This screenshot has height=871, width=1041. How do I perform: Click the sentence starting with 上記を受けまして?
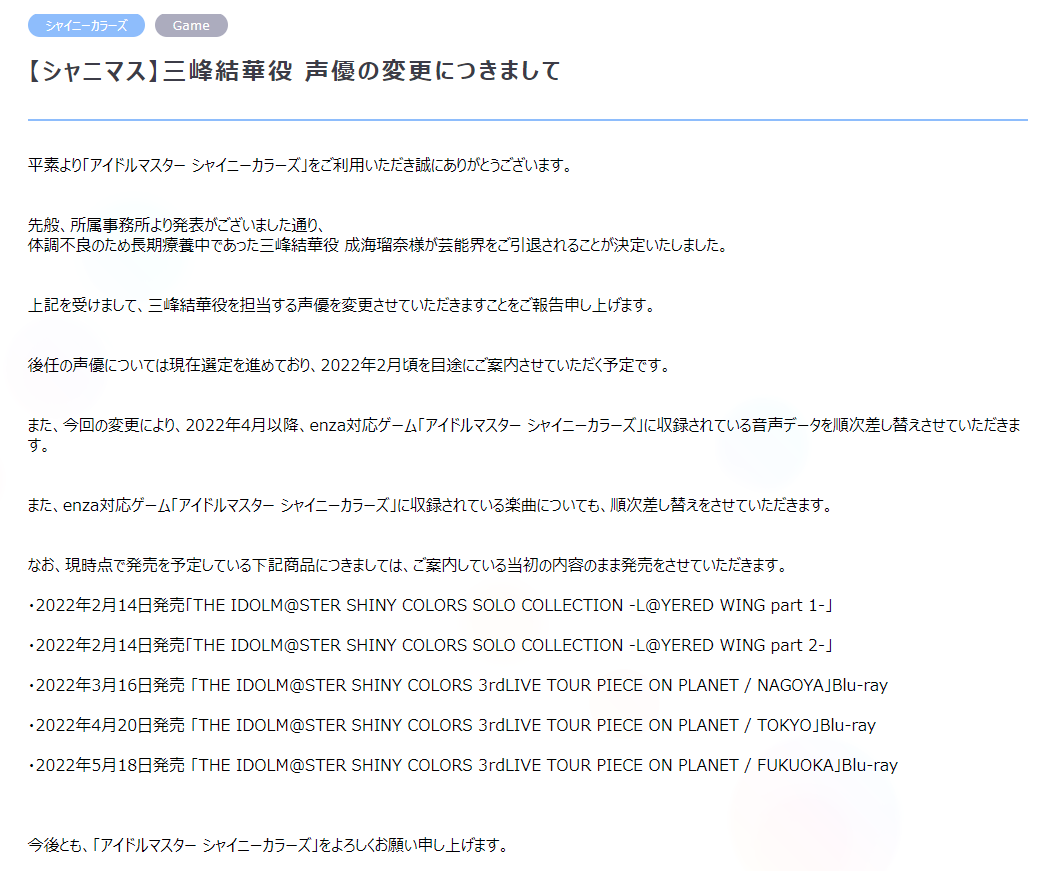(x=342, y=305)
